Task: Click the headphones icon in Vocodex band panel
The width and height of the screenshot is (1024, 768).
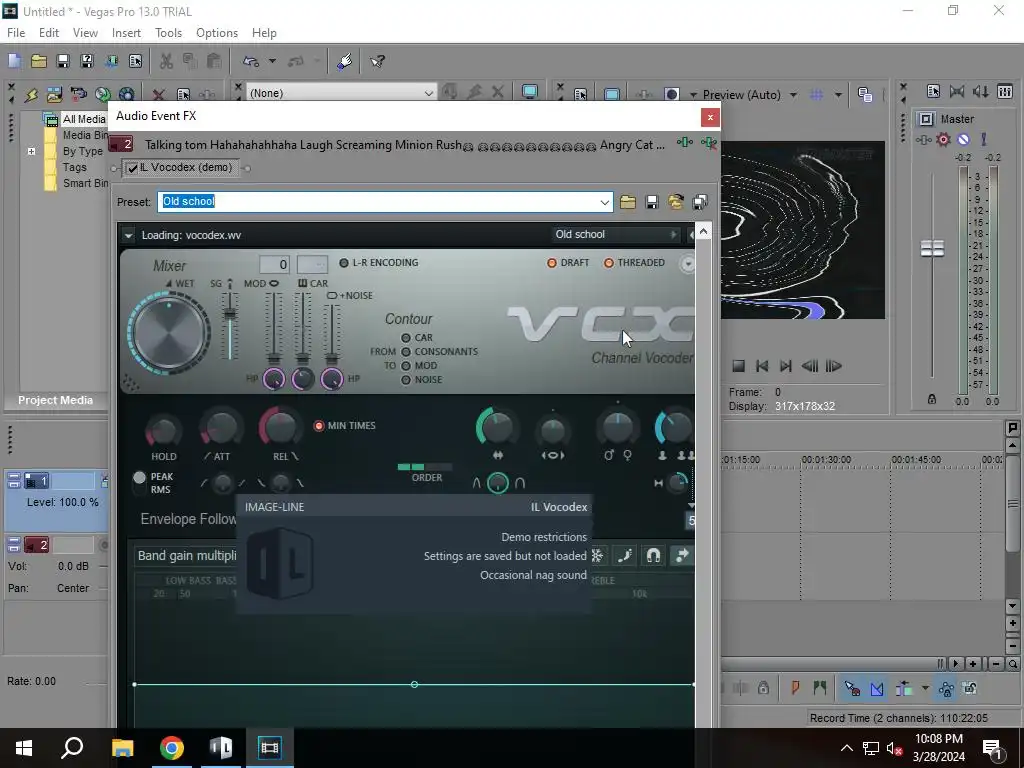Action: click(x=653, y=555)
